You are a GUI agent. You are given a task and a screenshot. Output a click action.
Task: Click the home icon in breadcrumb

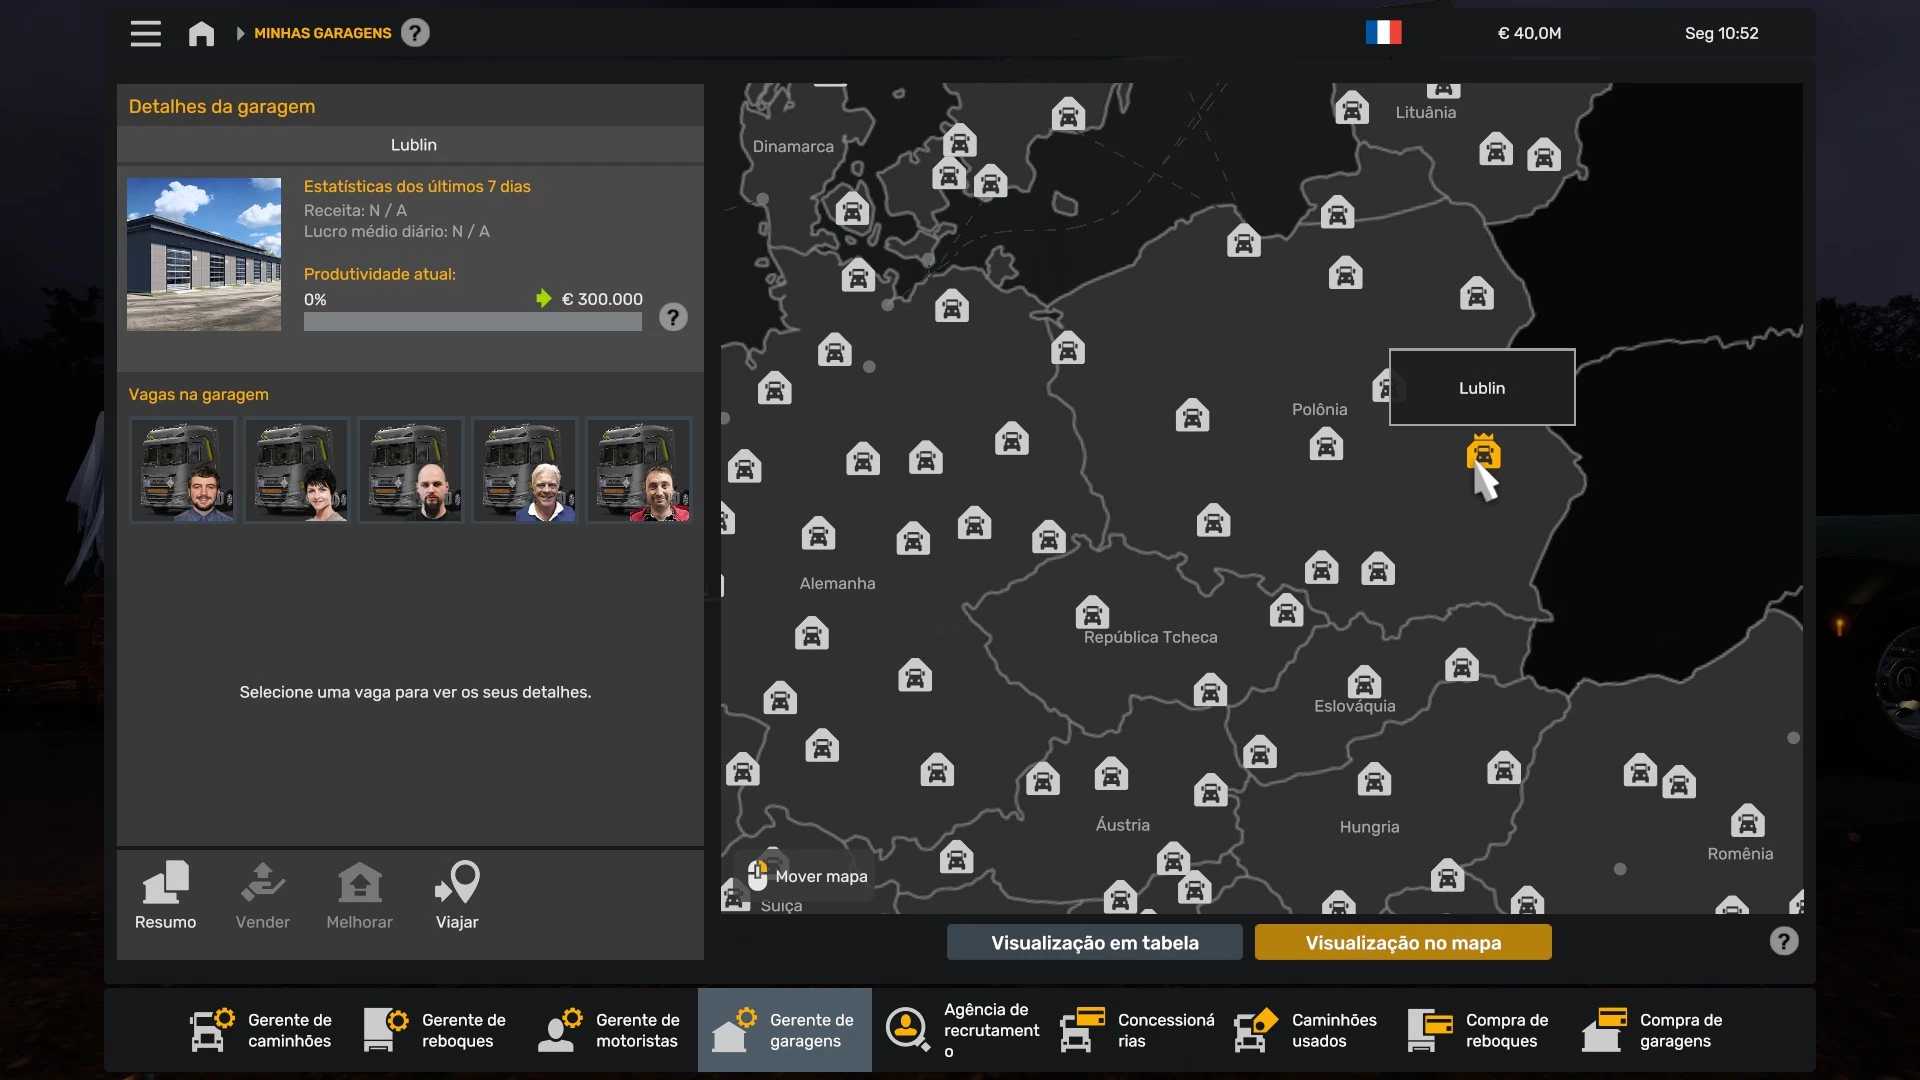[201, 34]
